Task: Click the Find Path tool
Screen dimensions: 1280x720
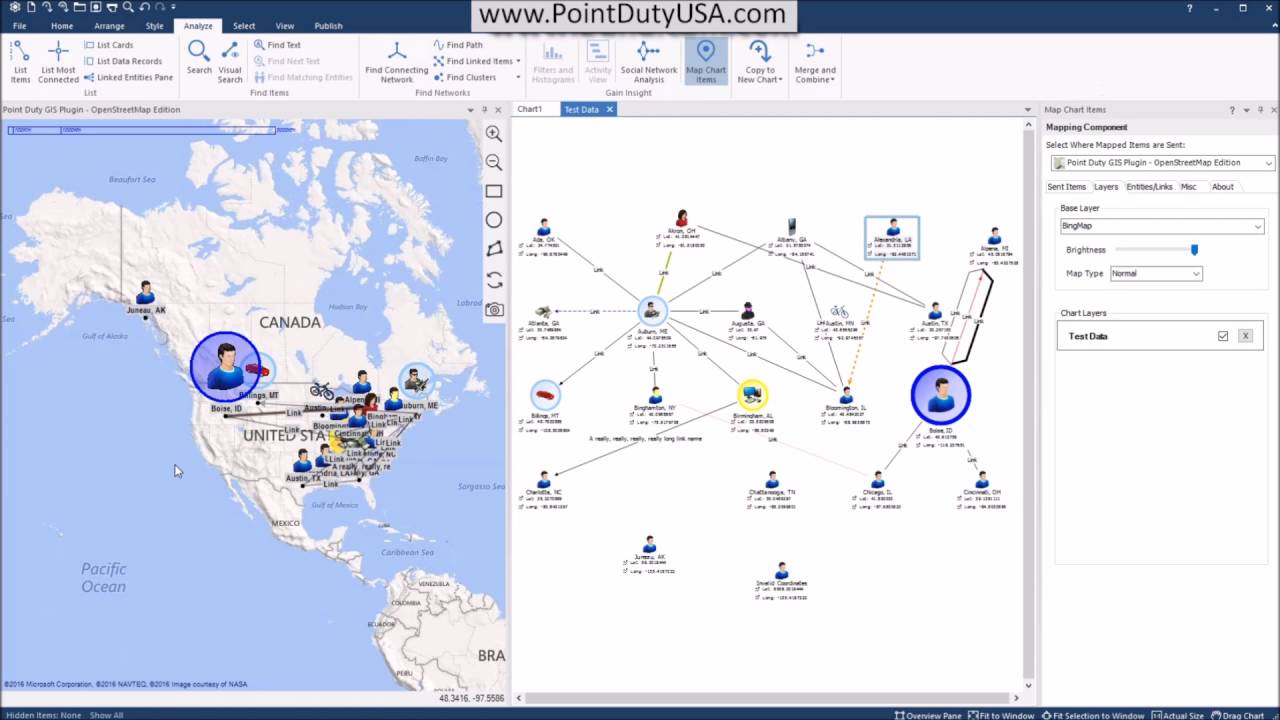Action: tap(458, 45)
